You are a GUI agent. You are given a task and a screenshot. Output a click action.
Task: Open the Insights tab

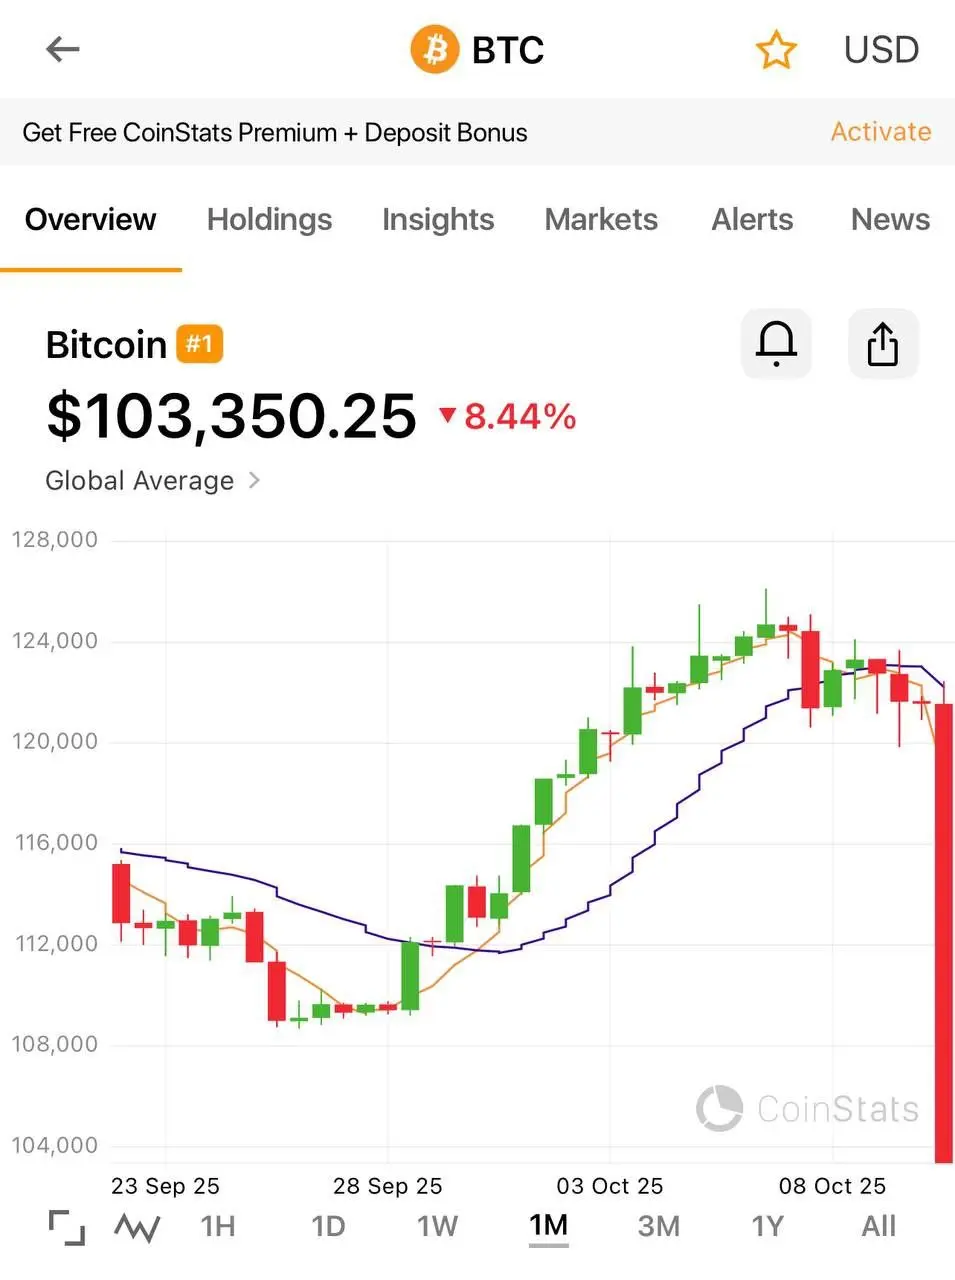click(x=438, y=219)
